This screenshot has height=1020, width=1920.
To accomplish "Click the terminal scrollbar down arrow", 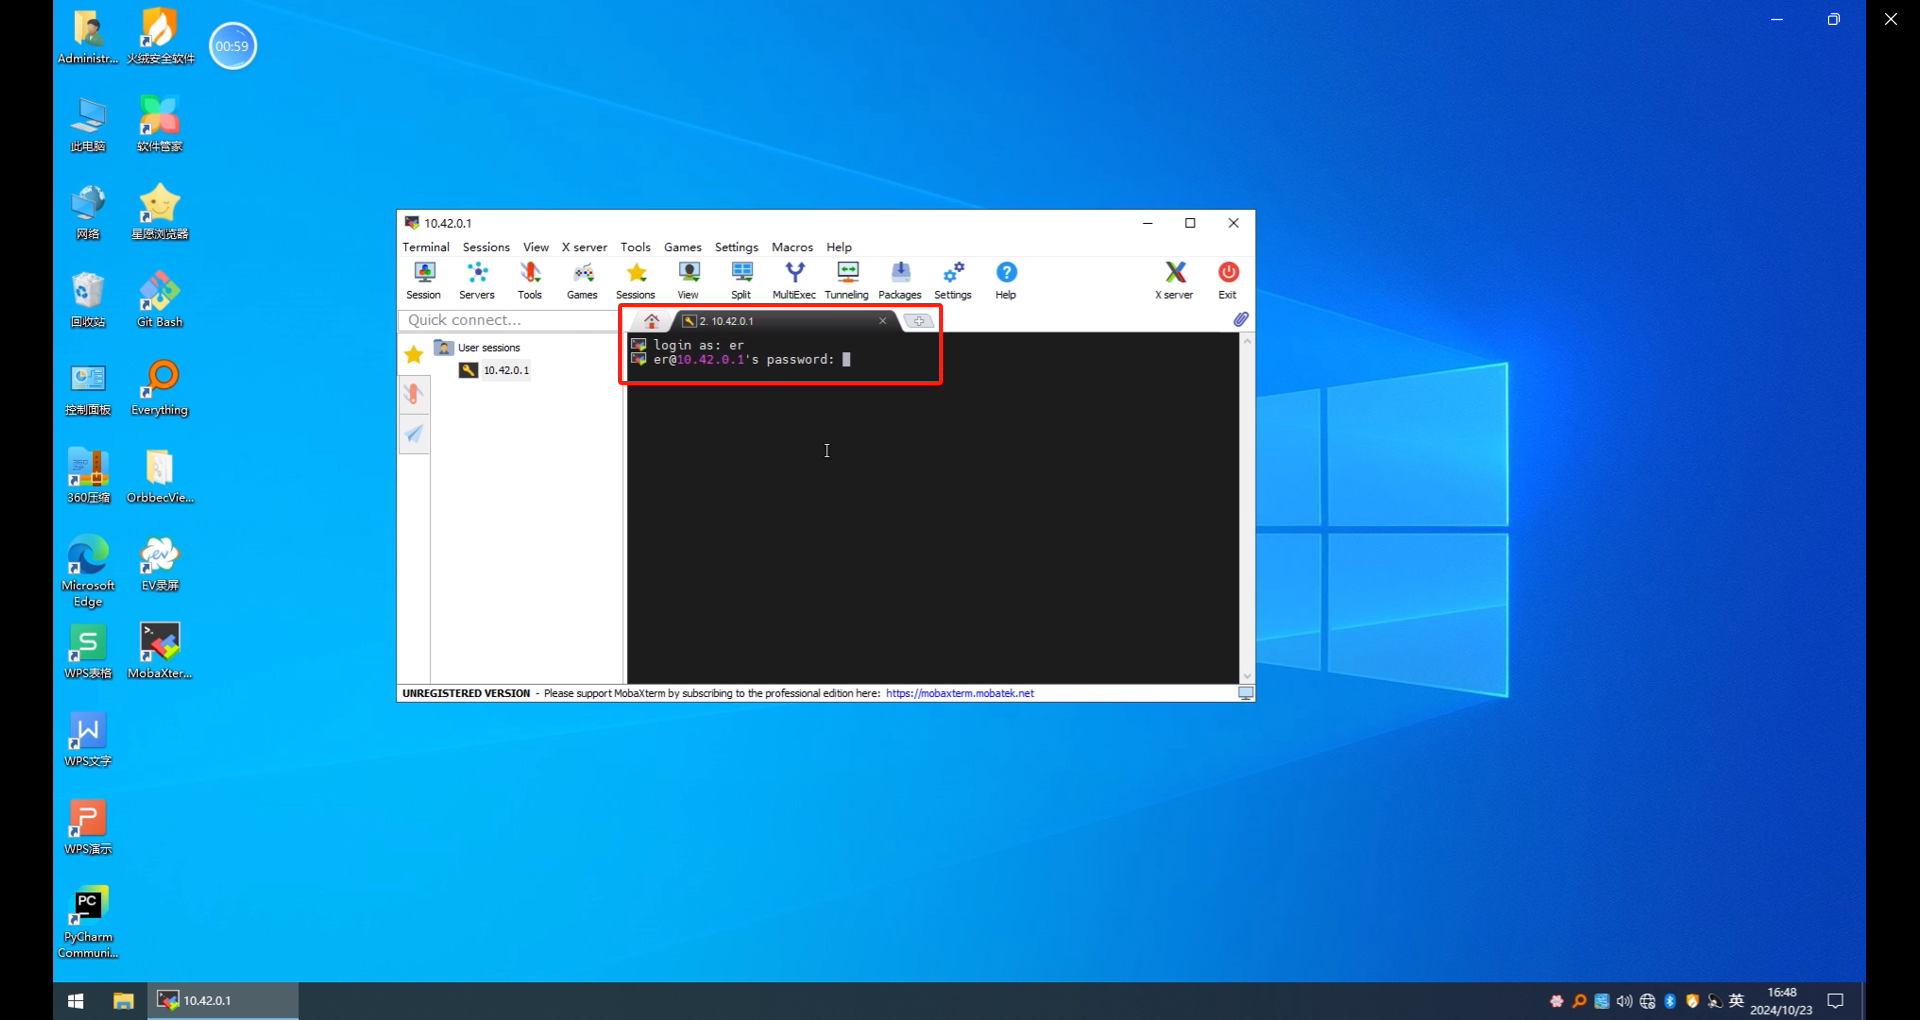I will pos(1247,676).
